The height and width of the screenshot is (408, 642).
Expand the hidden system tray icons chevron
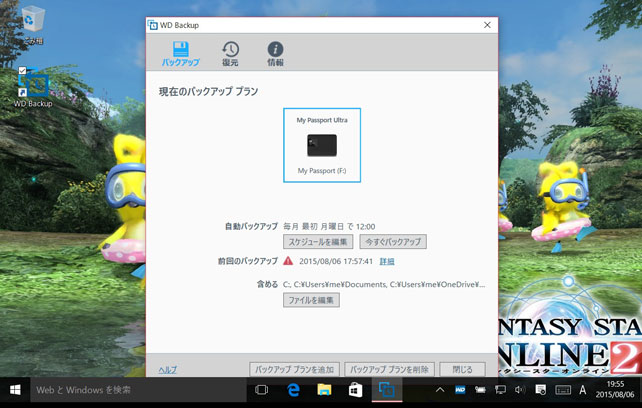tap(440, 390)
